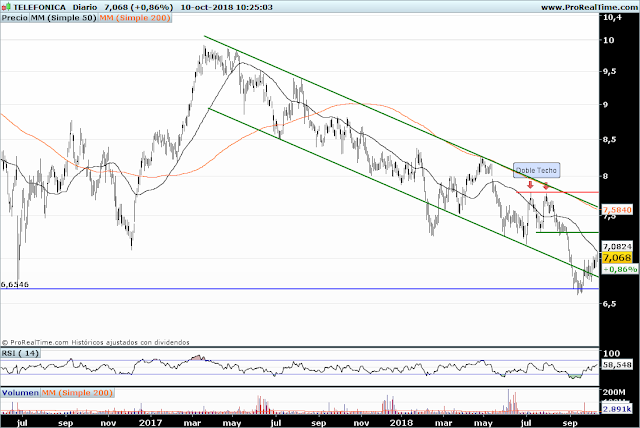Select the Volumen panel label
The width and height of the screenshot is (640, 428).
[20, 393]
